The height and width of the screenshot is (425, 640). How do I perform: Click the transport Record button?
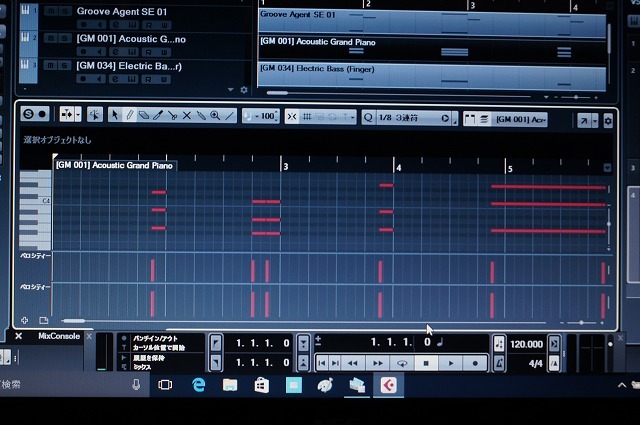point(475,363)
